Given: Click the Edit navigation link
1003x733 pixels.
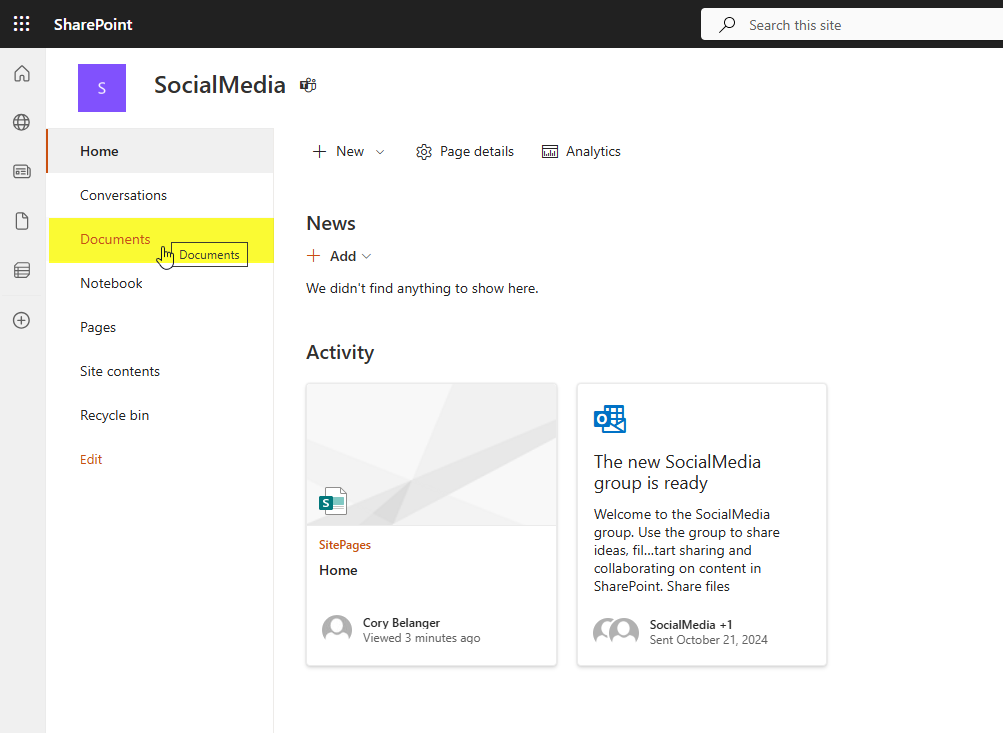Looking at the screenshot, I should coord(91,459).
